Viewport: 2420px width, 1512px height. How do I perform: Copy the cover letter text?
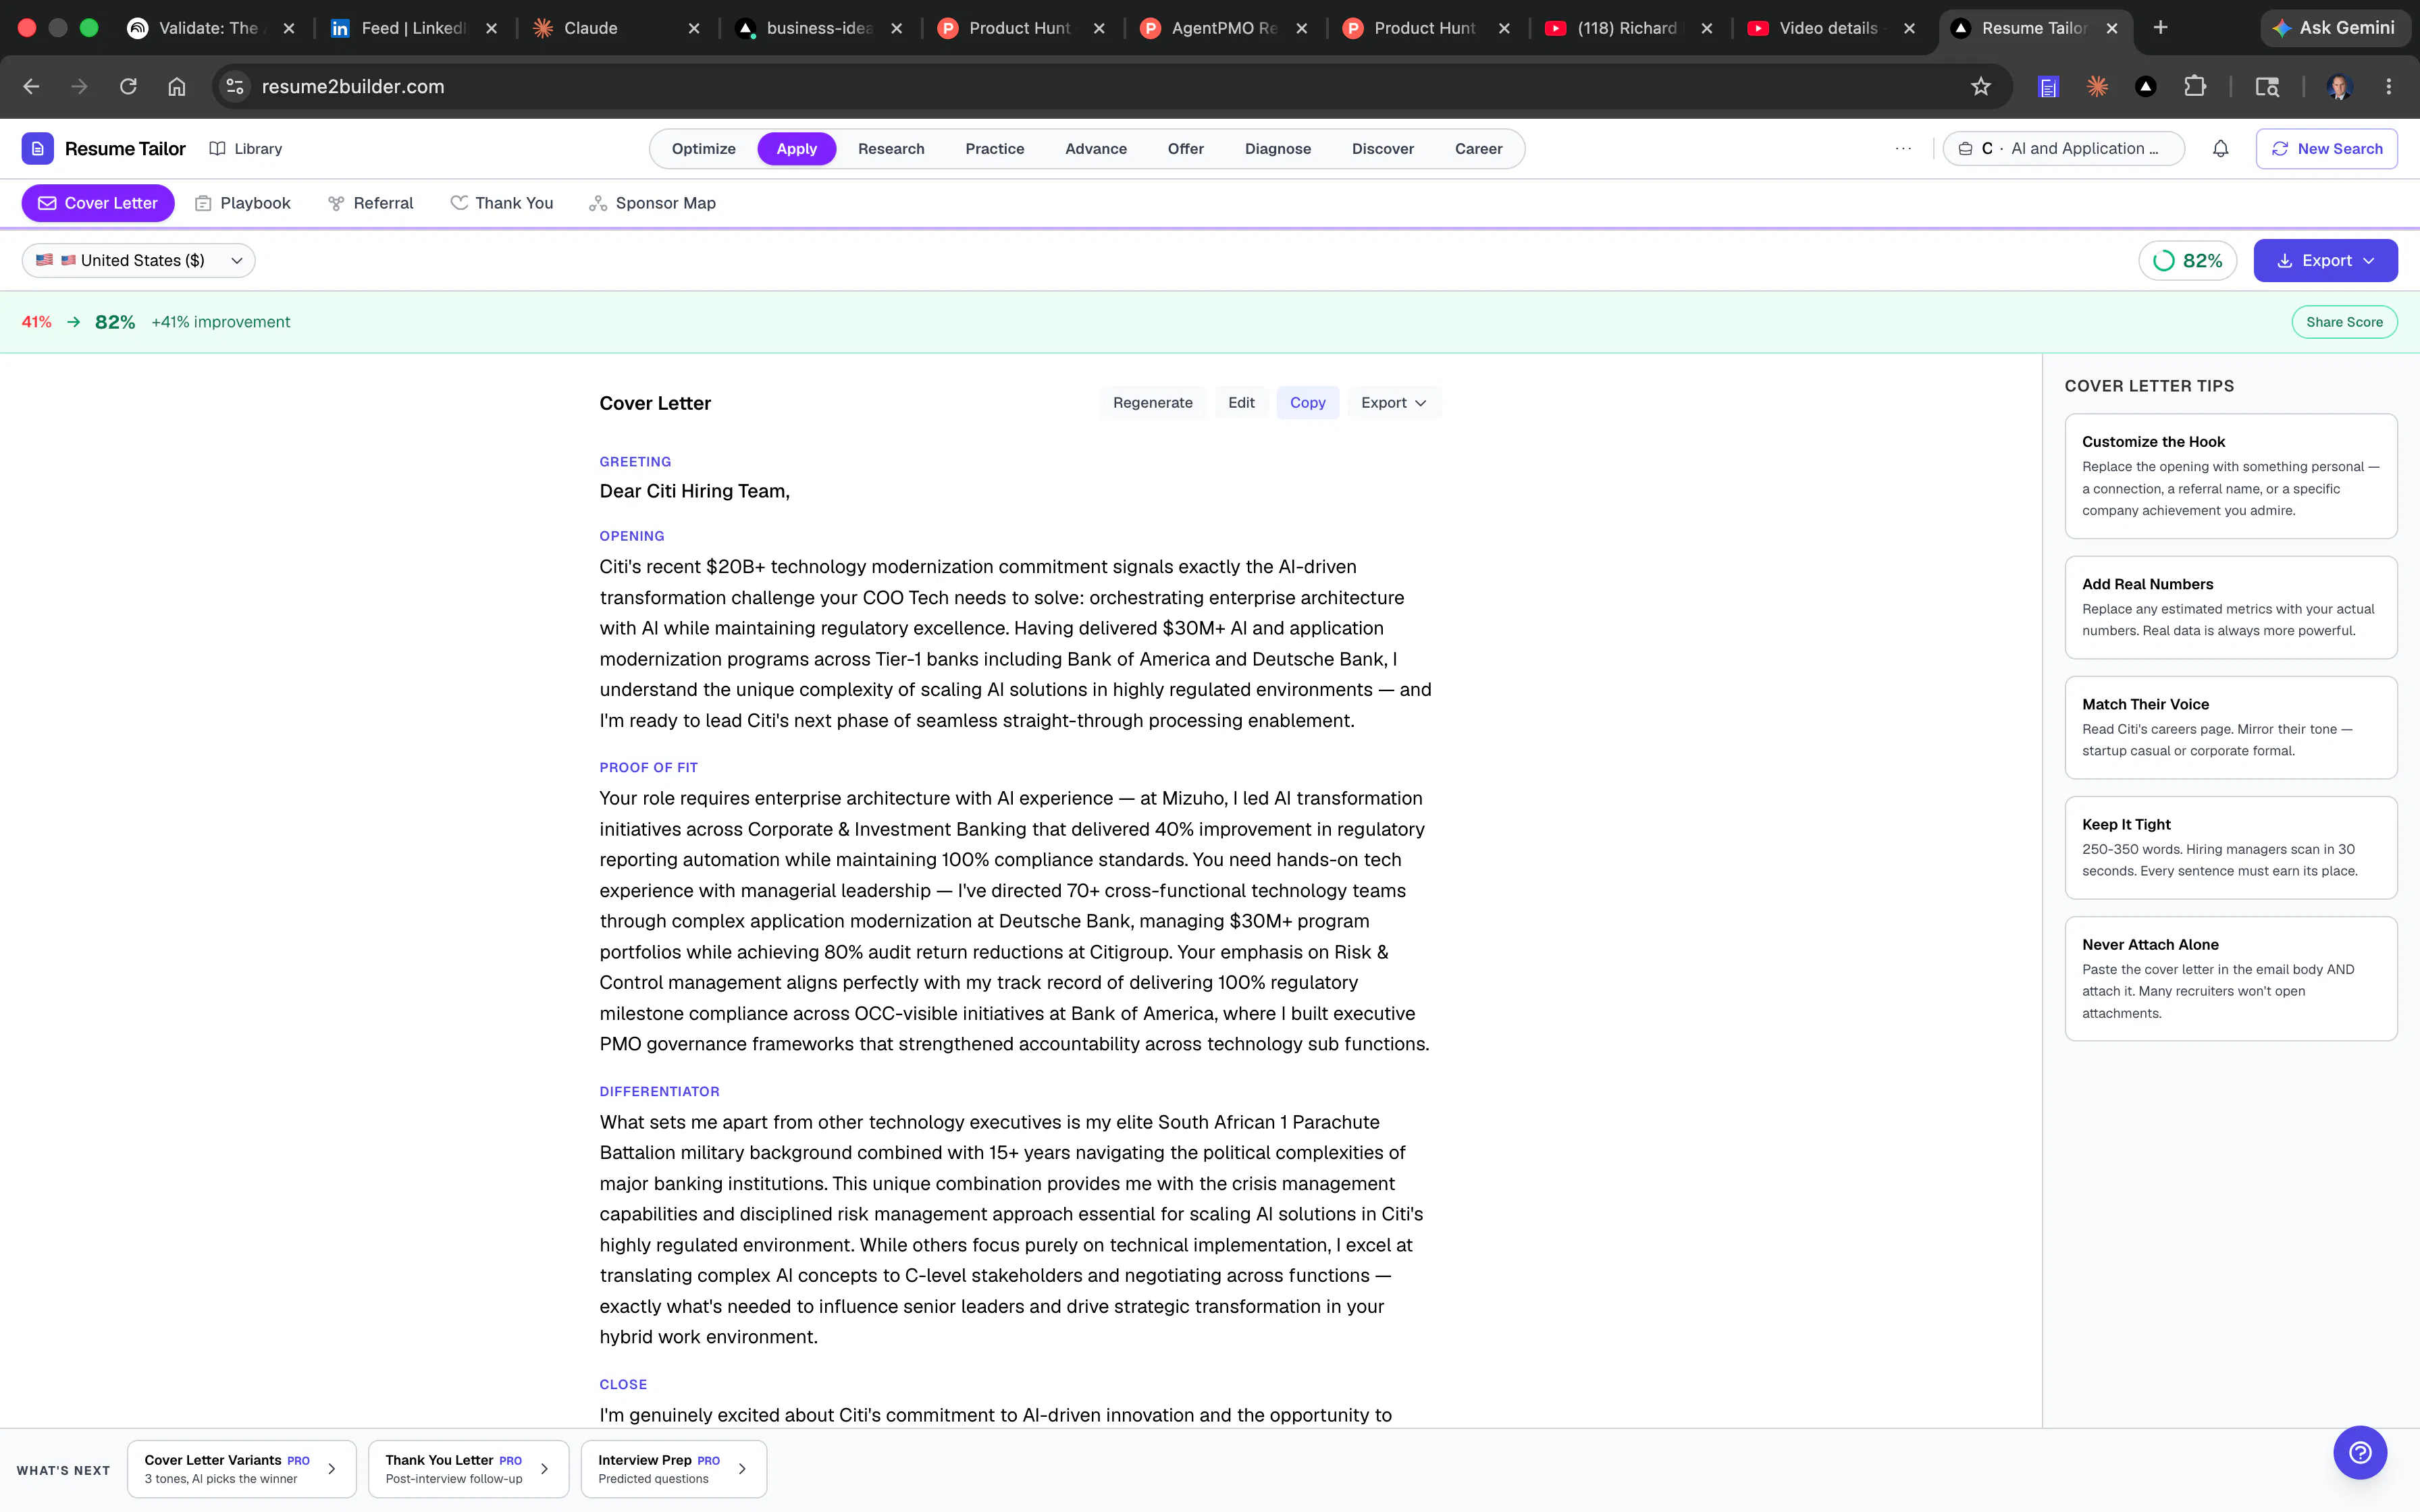tap(1307, 403)
